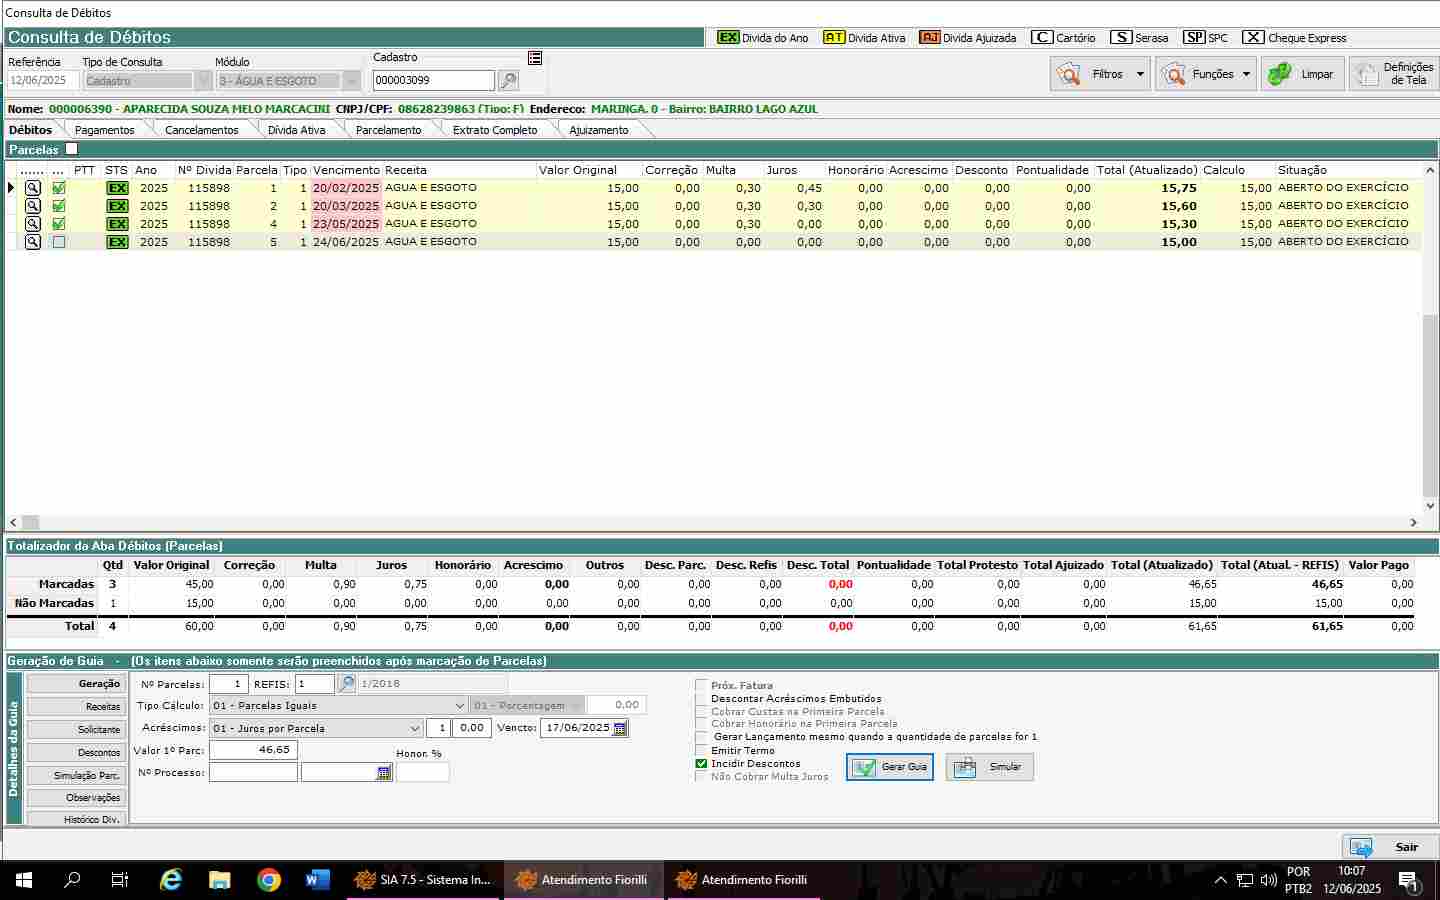1440x900 pixels.
Task: Toggle the Parcelas select-all checkbox
Action: 71,149
